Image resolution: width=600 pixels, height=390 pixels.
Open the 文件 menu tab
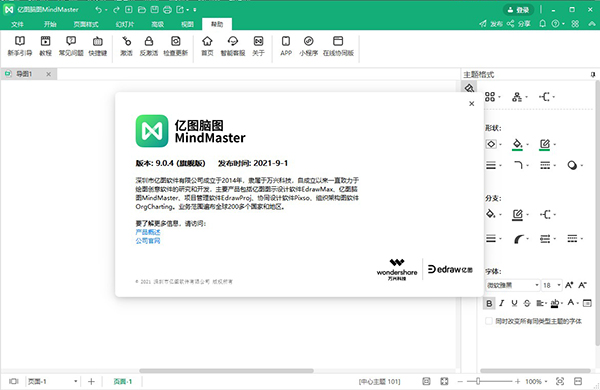(17, 24)
